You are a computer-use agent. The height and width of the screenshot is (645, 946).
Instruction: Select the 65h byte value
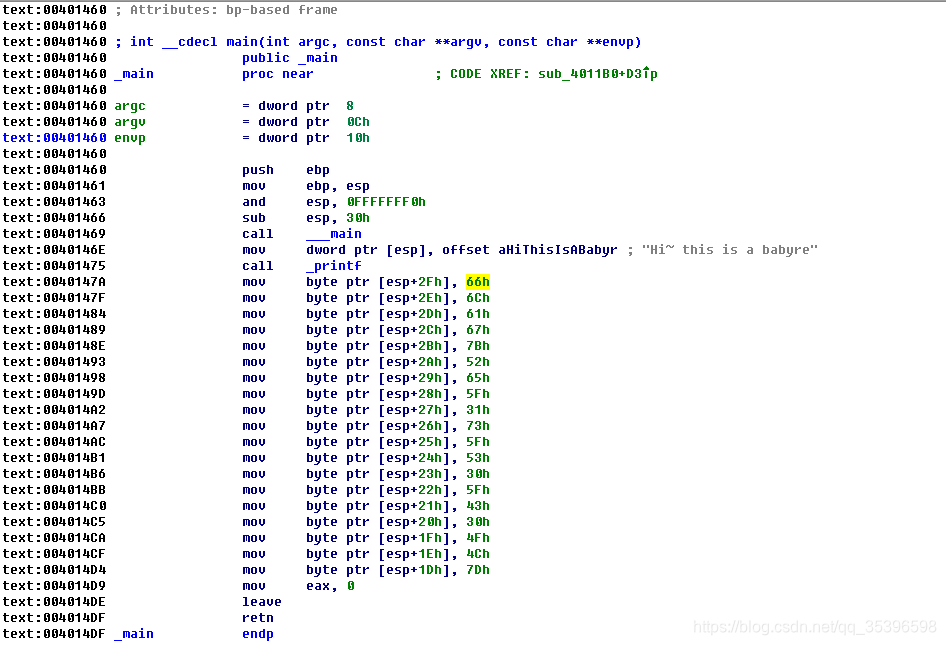[x=477, y=378]
